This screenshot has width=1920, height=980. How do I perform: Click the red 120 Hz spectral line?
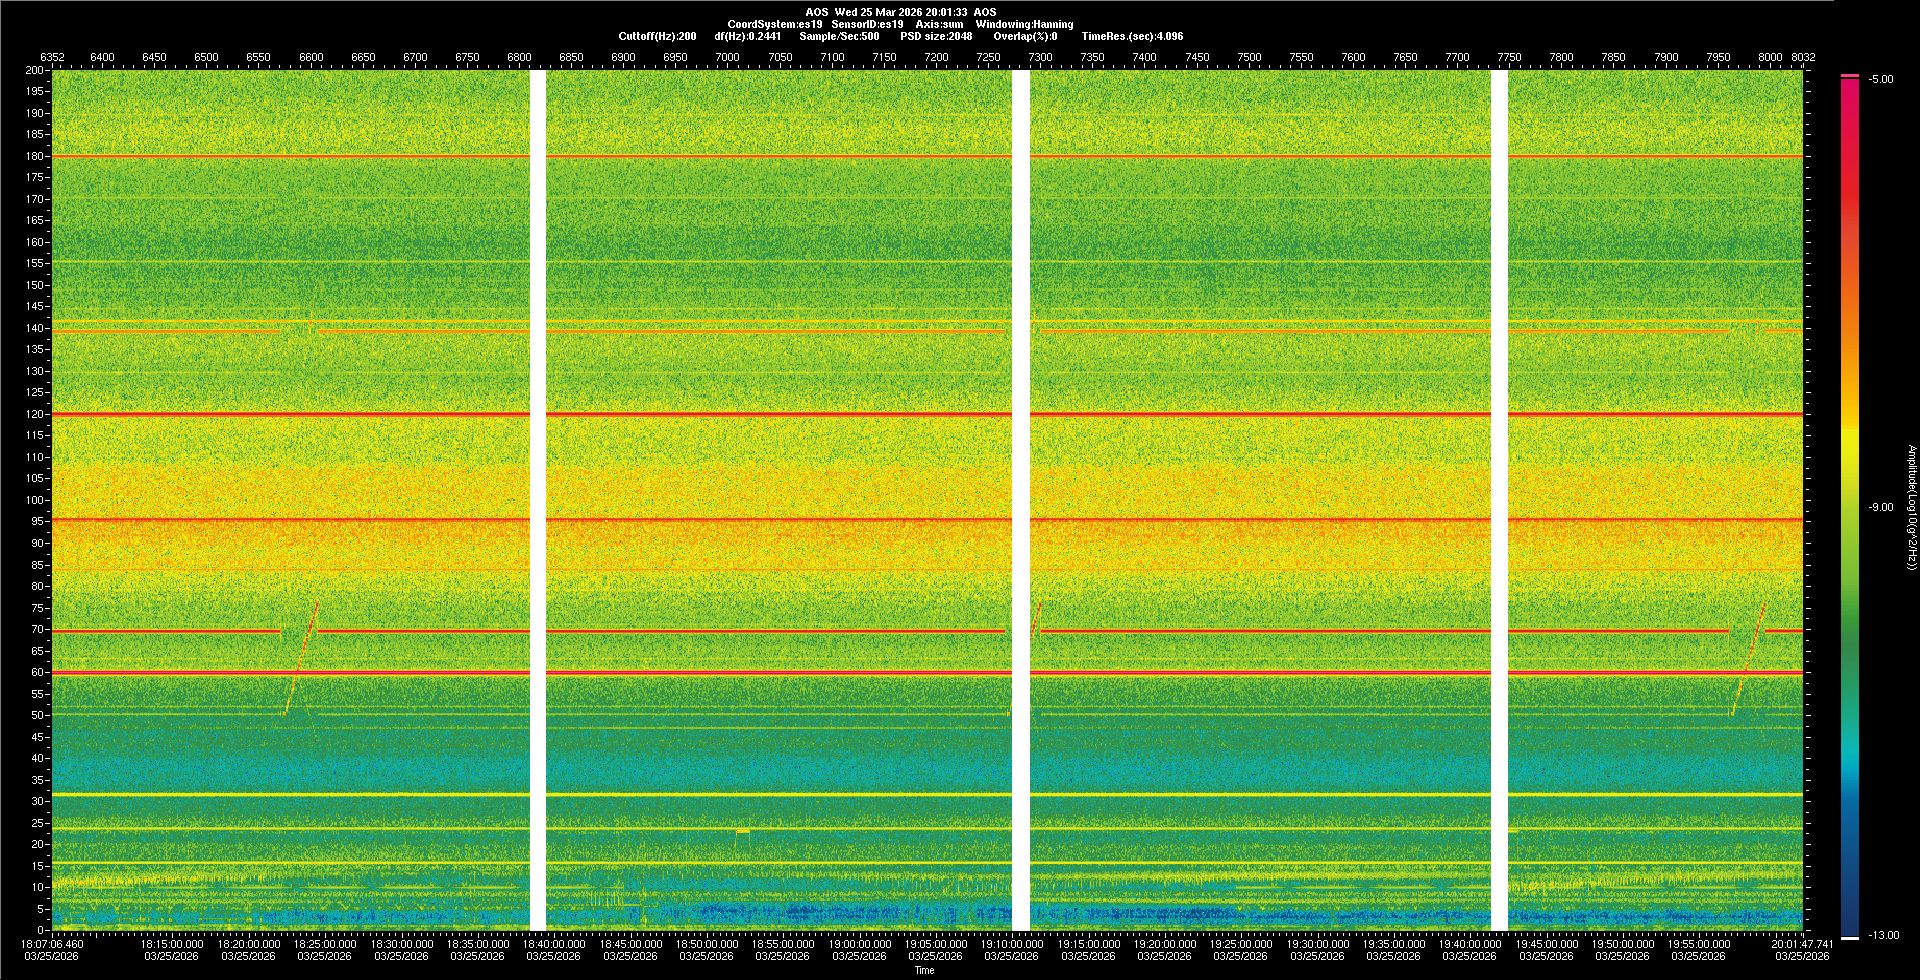tap(300, 414)
